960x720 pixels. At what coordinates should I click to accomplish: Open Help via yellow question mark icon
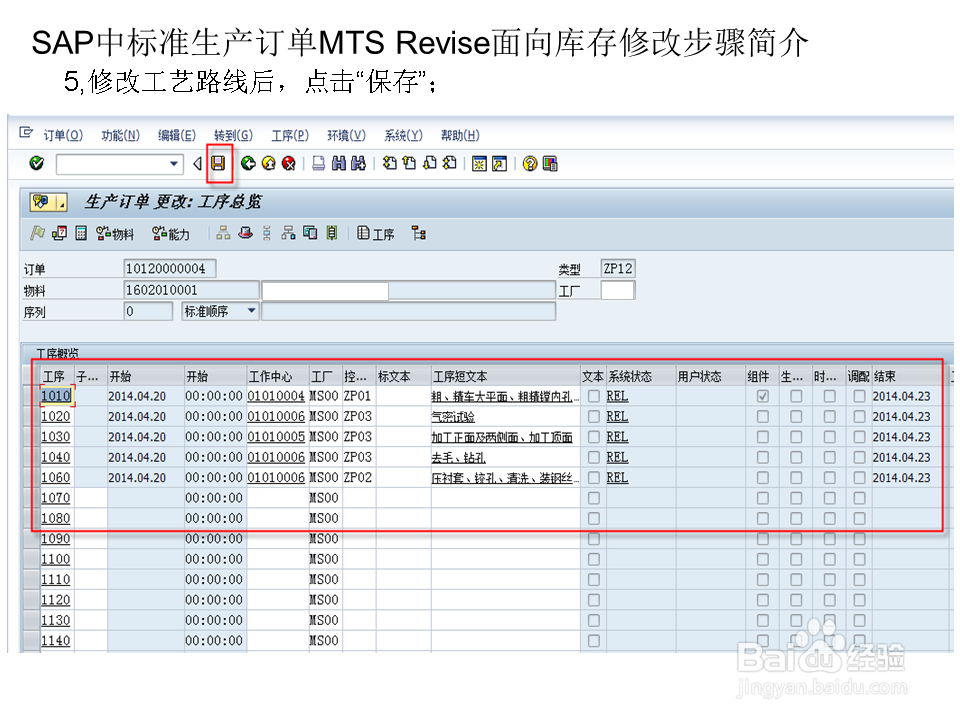[530, 163]
